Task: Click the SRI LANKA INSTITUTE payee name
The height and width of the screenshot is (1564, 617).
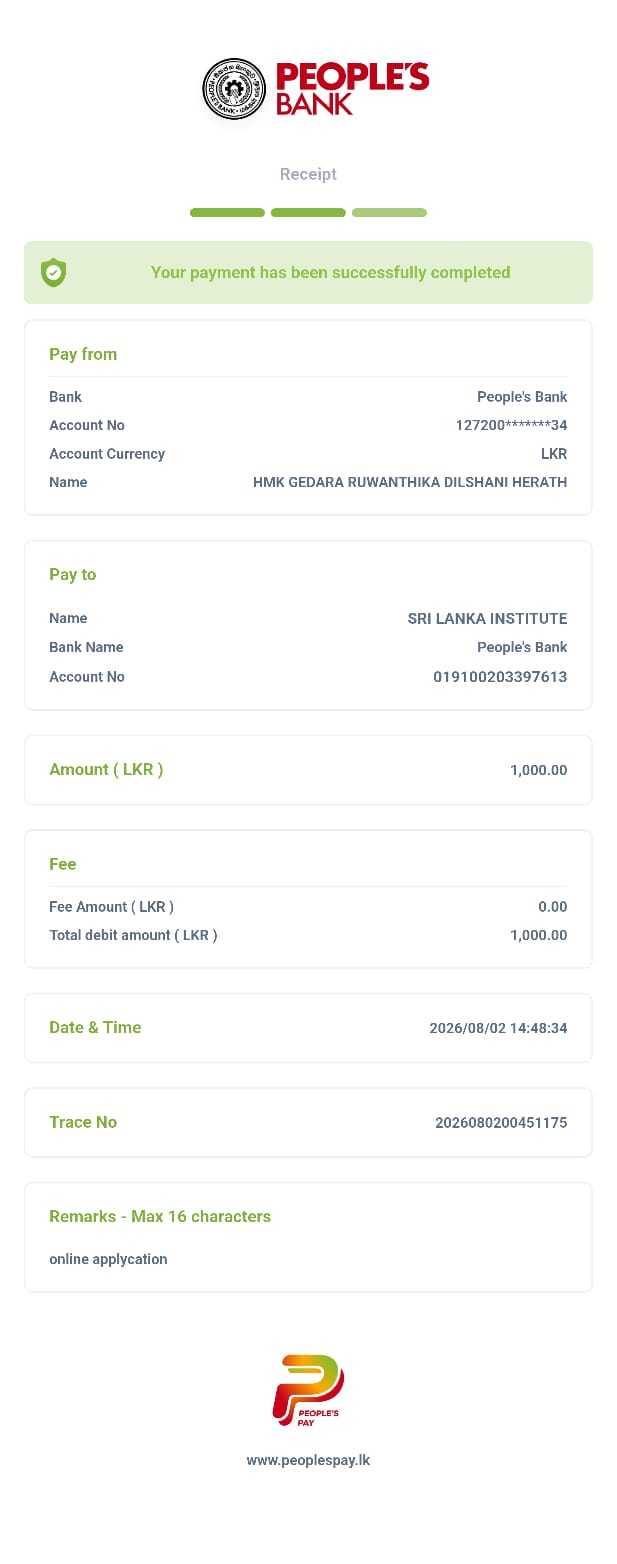Action: pyautogui.click(x=487, y=619)
